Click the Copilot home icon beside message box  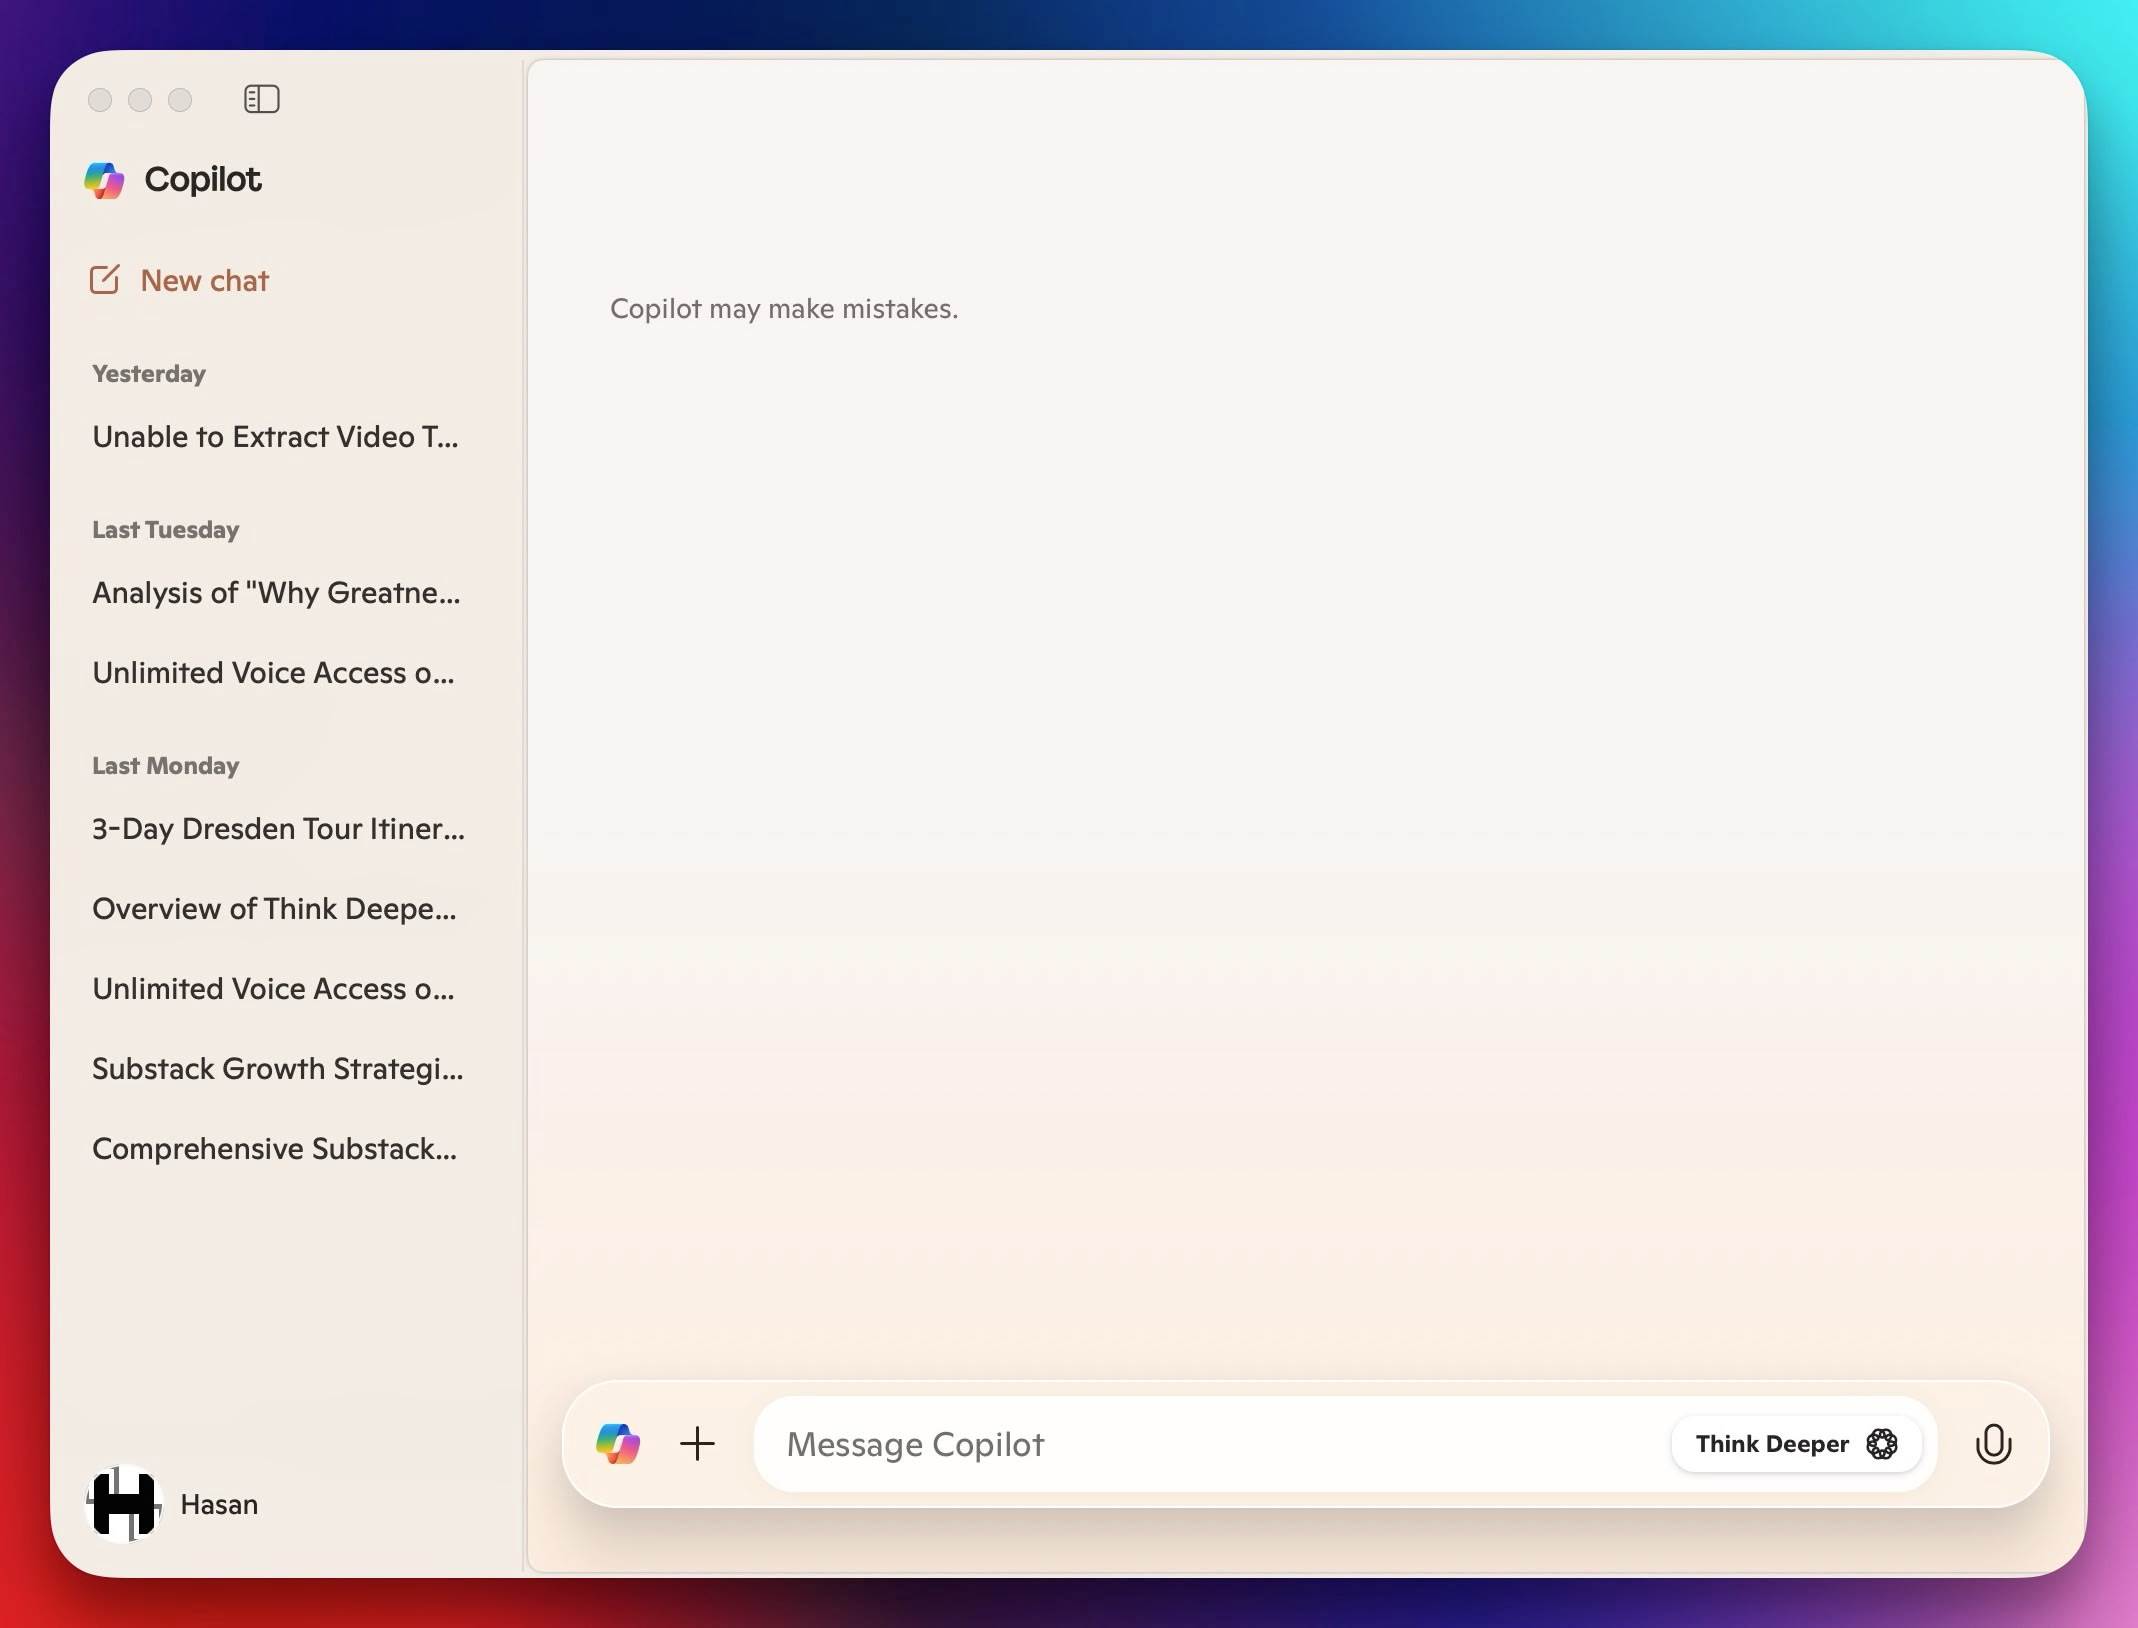click(x=618, y=1444)
